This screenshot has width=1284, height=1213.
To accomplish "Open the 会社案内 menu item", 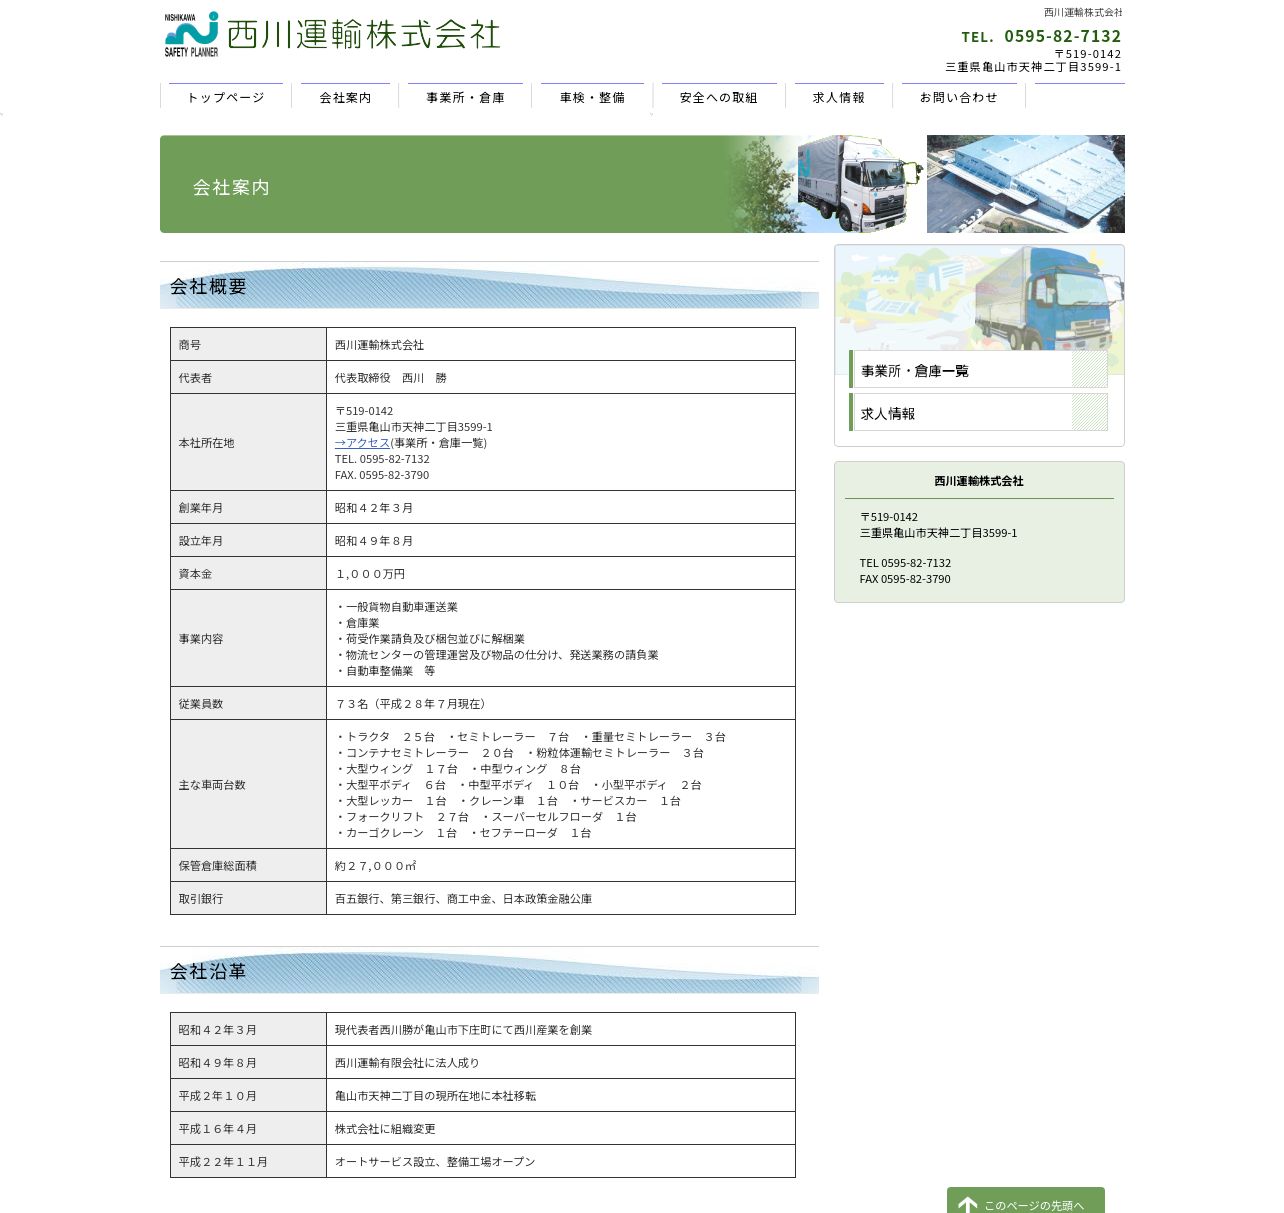I will tap(346, 97).
